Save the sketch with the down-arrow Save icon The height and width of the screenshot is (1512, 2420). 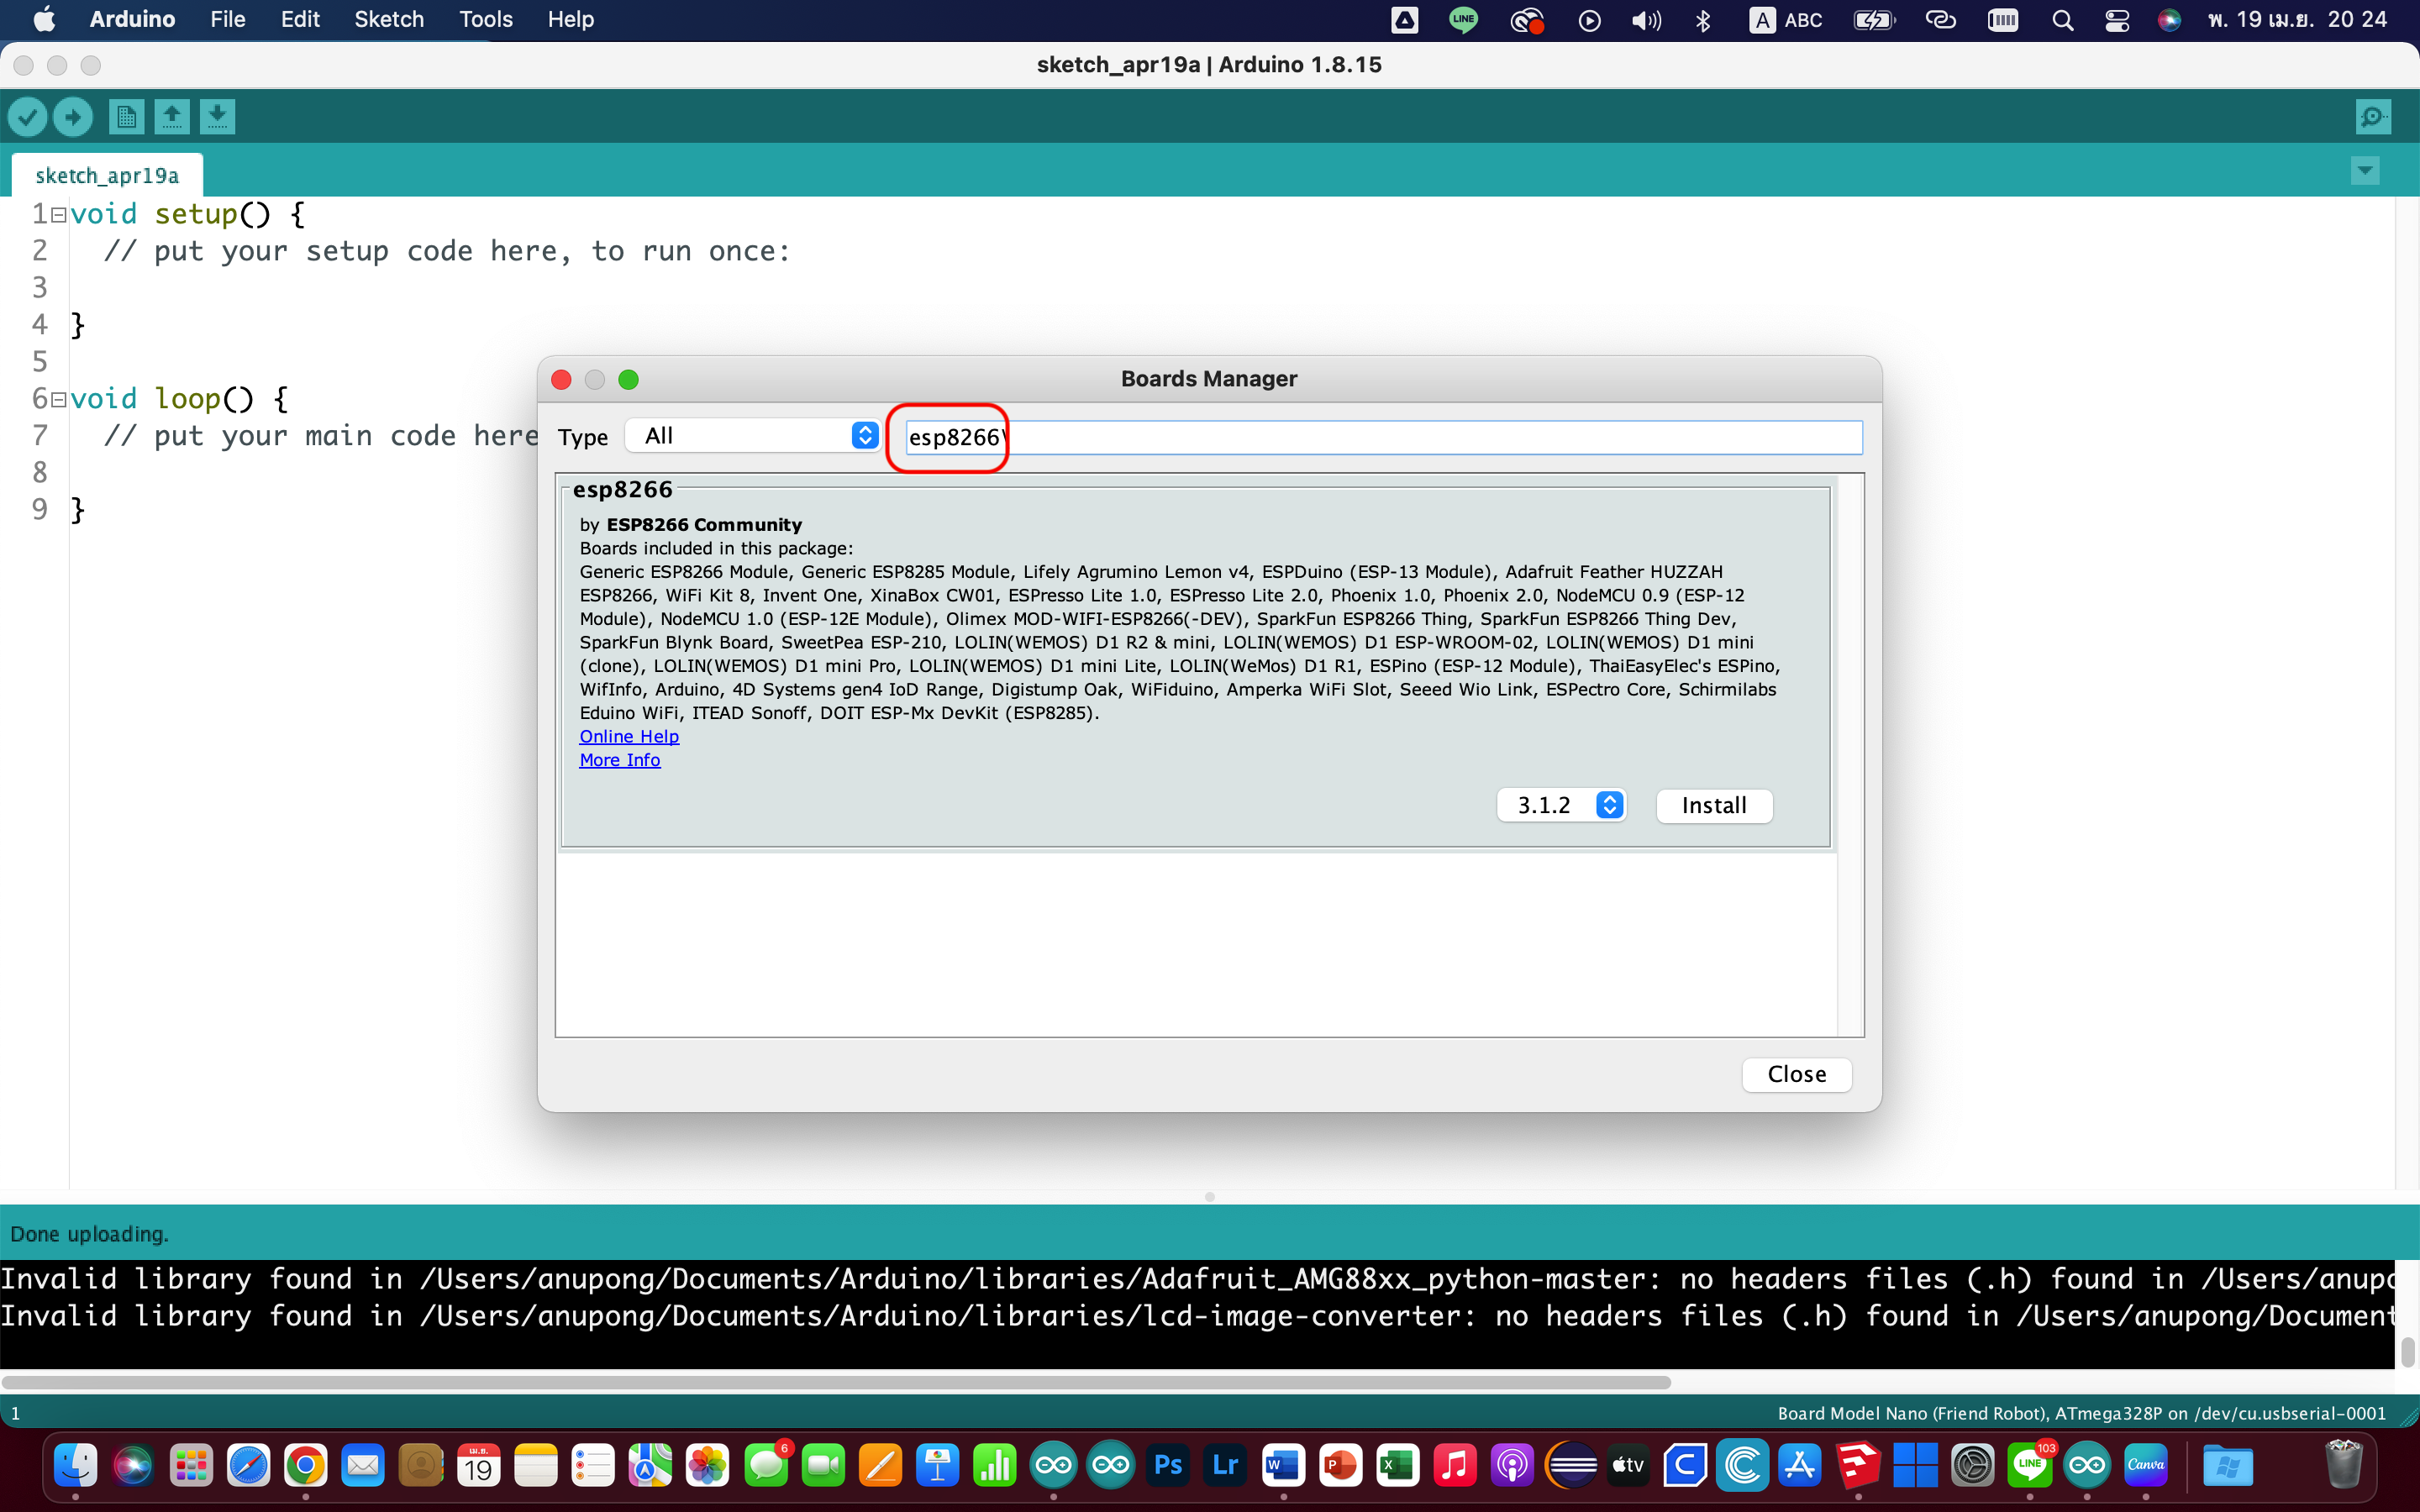coord(217,117)
